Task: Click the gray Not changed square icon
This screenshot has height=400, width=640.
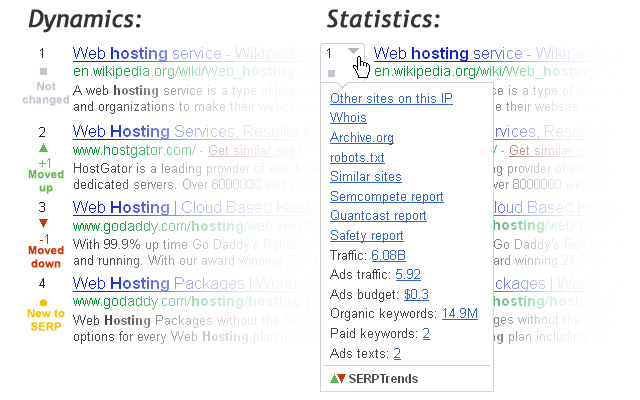Action: pos(42,72)
